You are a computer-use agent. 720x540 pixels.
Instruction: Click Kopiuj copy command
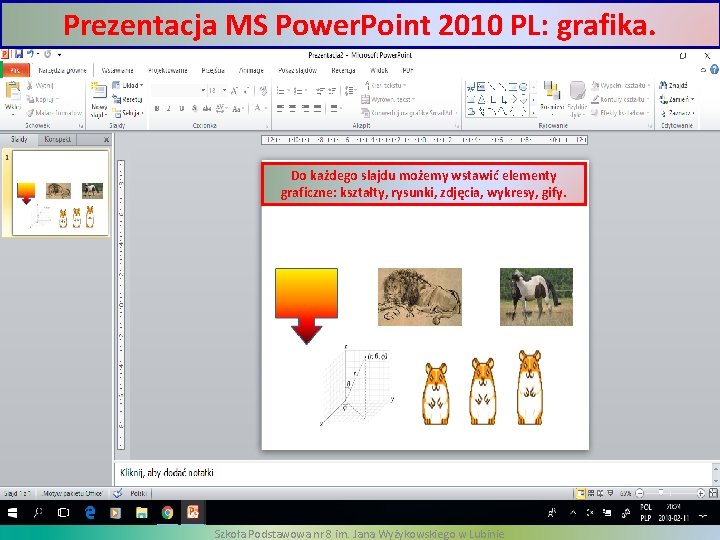click(x=42, y=99)
